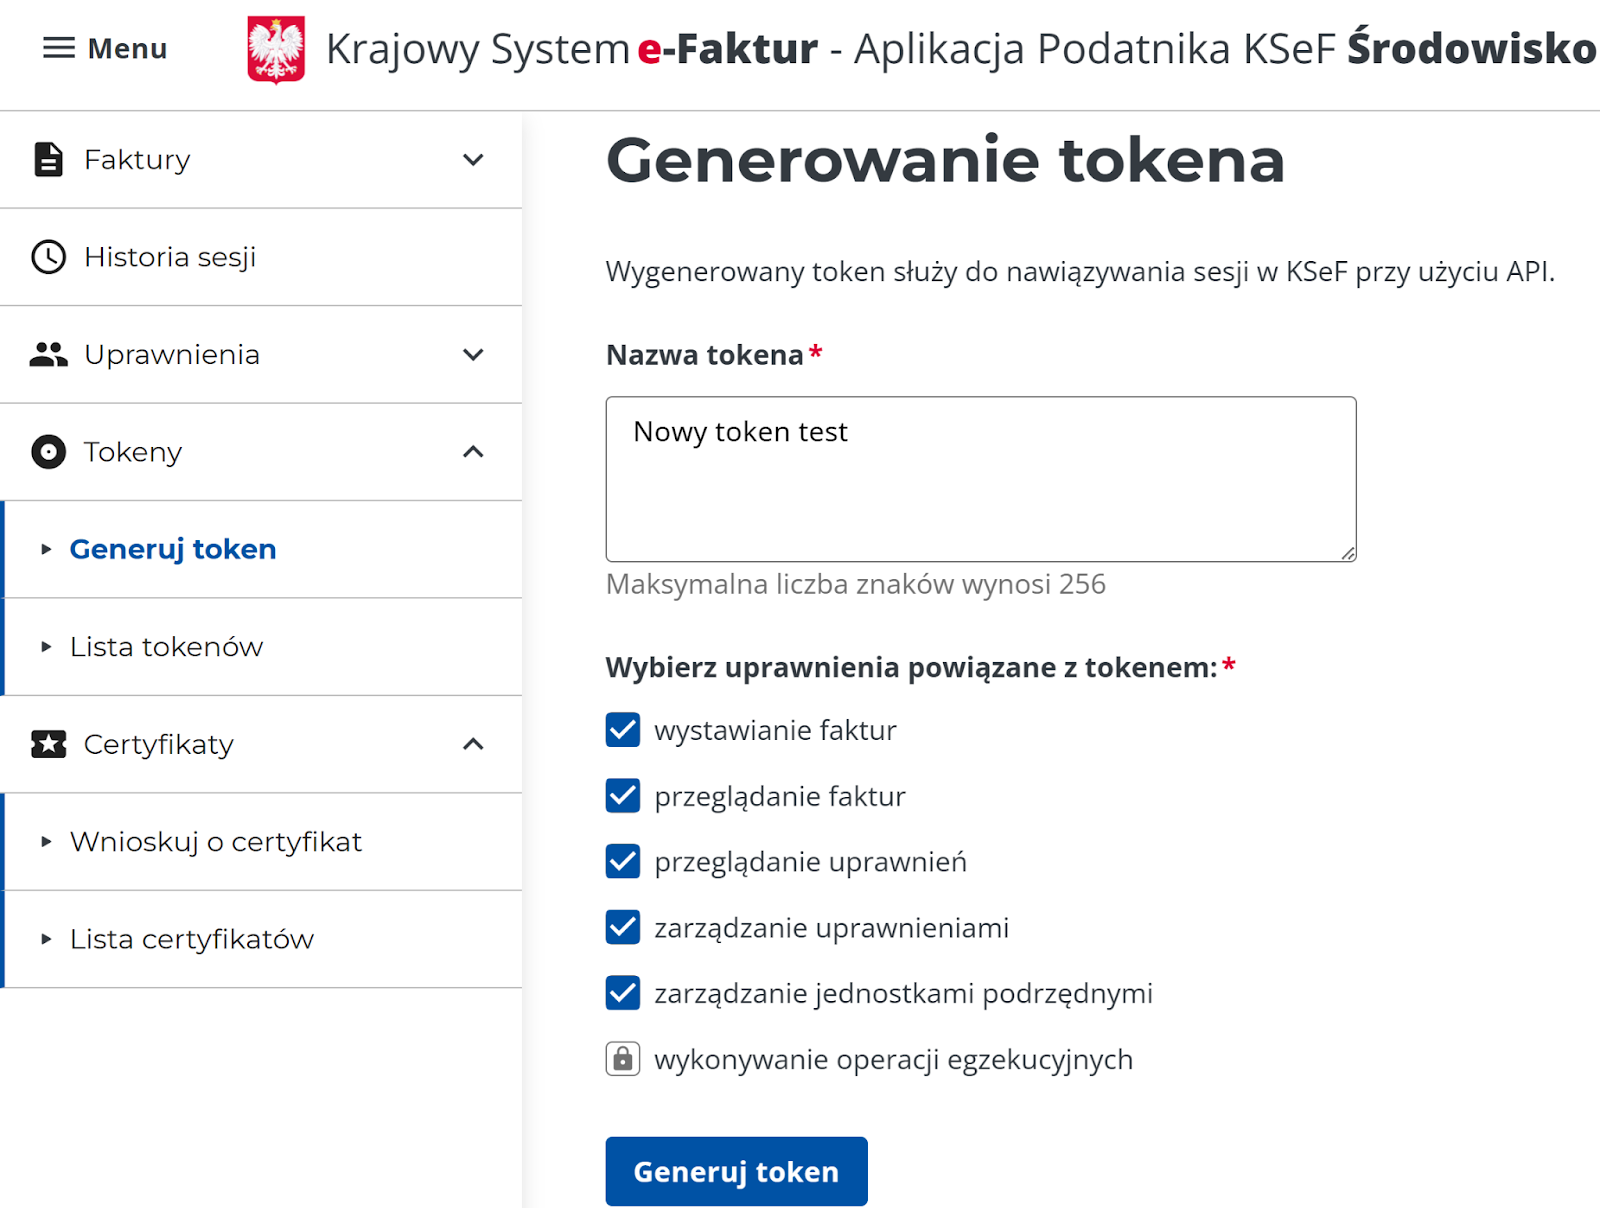Click the Certyfikaty star badge icon
1600x1208 pixels.
point(48,744)
